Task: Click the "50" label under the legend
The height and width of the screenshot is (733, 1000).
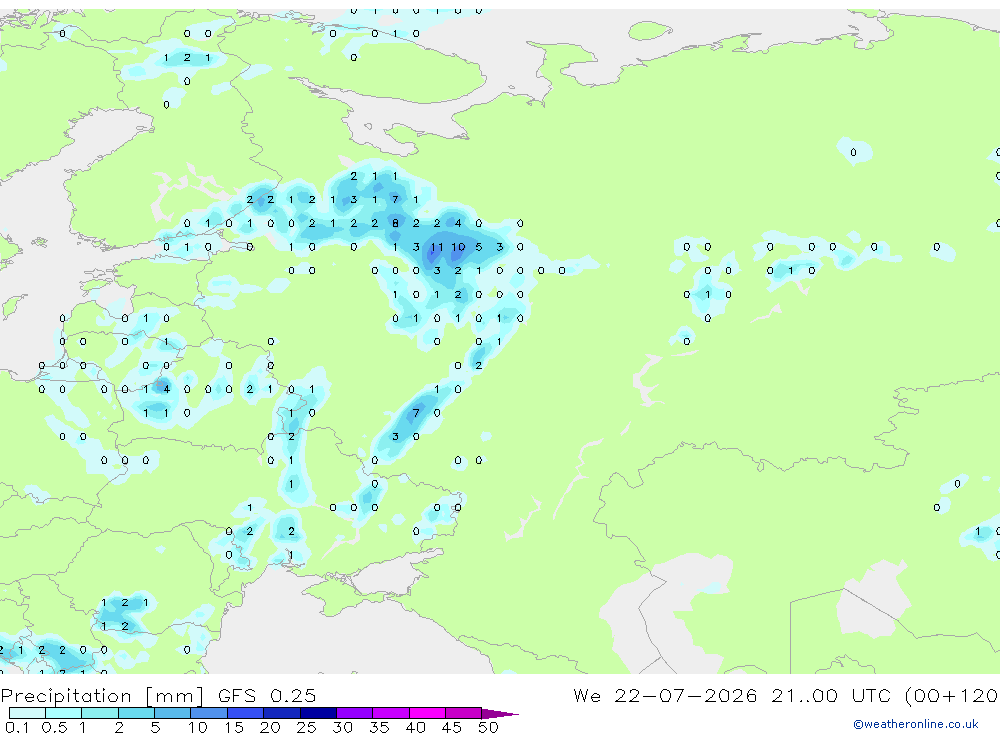Action: (488, 727)
